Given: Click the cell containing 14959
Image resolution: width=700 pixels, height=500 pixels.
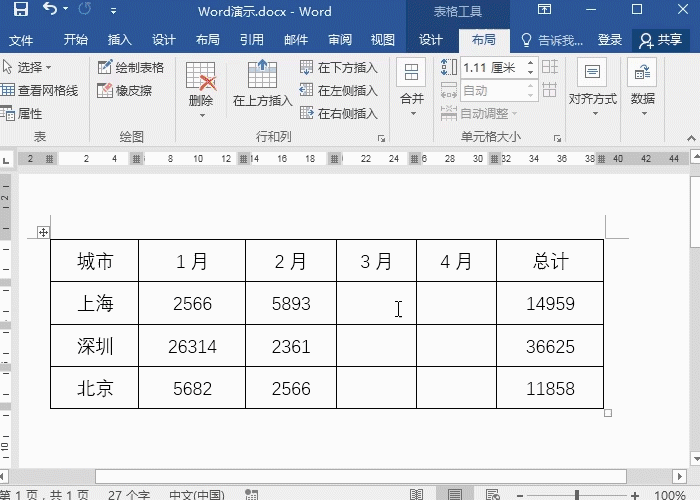Looking at the screenshot, I should pos(550,304).
